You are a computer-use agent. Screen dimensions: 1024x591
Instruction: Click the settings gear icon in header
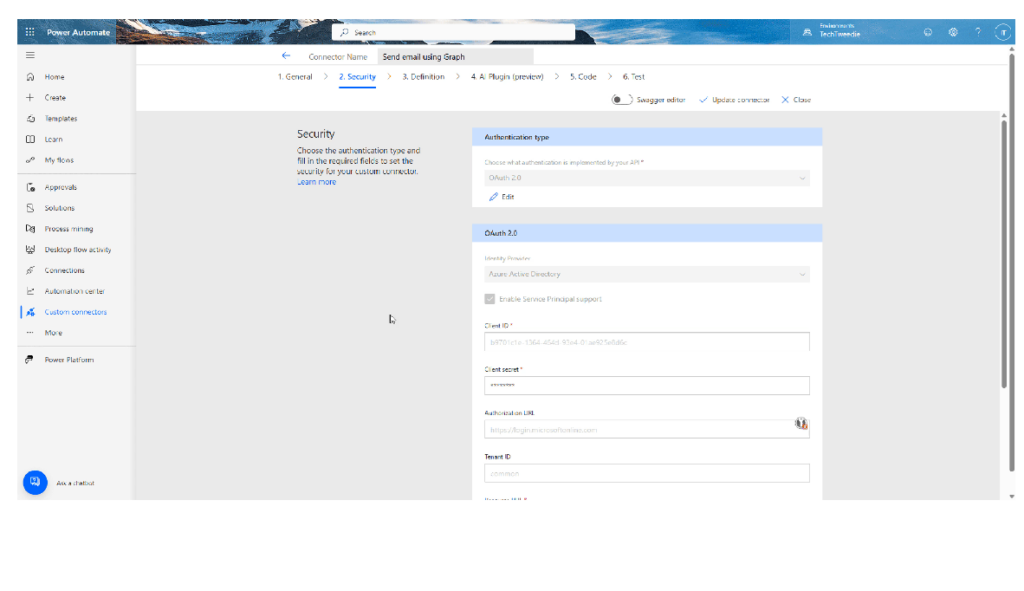(x=953, y=32)
